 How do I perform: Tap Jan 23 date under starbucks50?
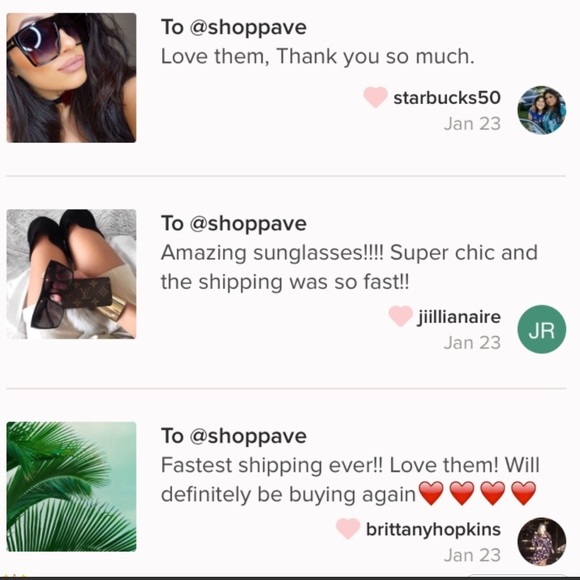click(472, 124)
